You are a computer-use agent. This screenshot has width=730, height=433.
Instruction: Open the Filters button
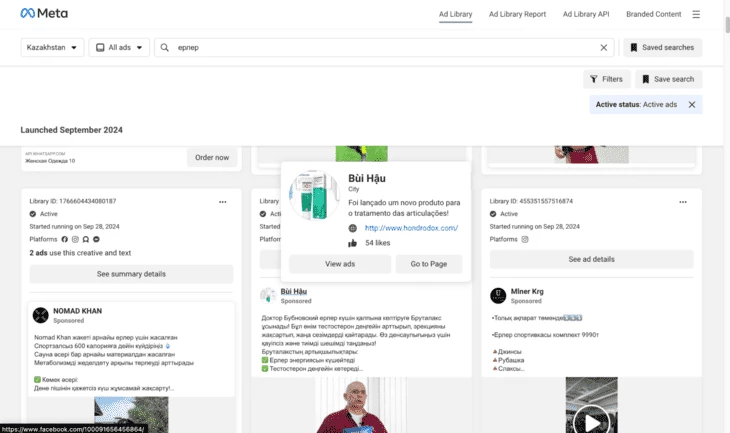click(x=607, y=79)
